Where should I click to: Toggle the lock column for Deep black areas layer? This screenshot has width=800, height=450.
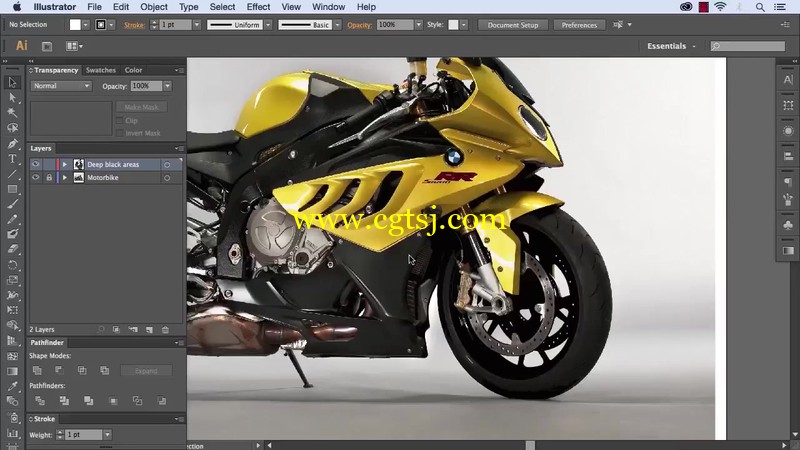[x=49, y=164]
